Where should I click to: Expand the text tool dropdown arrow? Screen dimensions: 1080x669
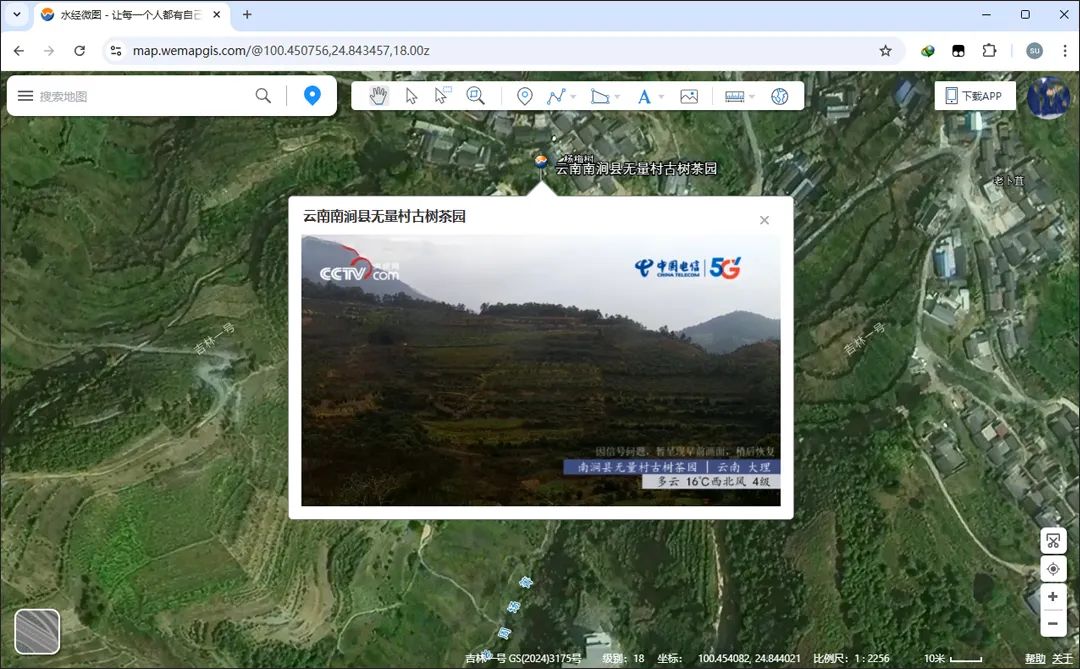[661, 97]
